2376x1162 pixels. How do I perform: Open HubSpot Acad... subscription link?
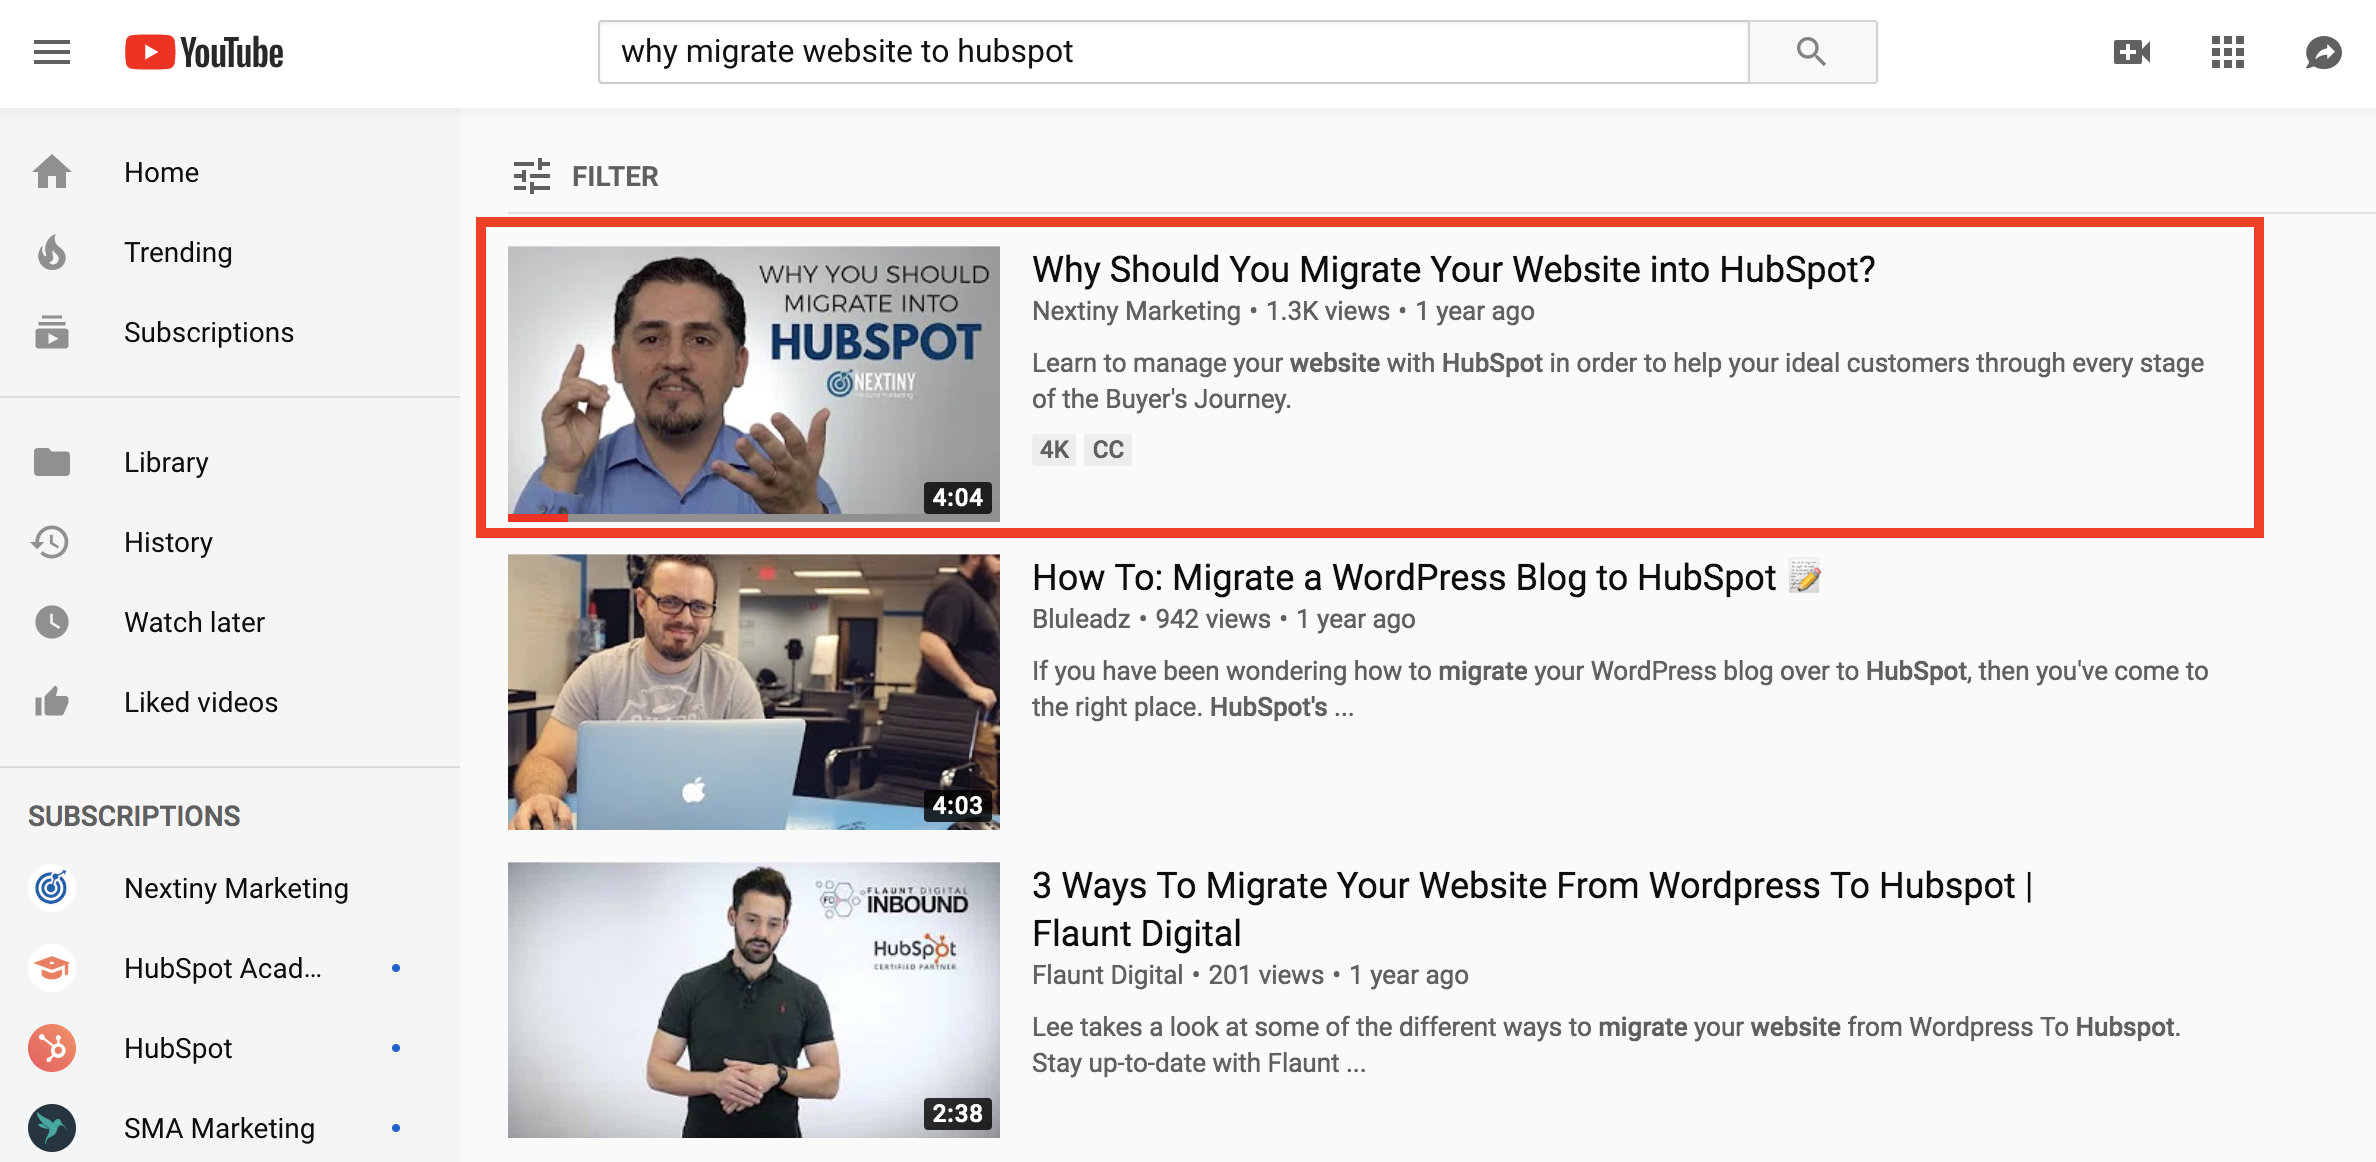click(x=230, y=968)
